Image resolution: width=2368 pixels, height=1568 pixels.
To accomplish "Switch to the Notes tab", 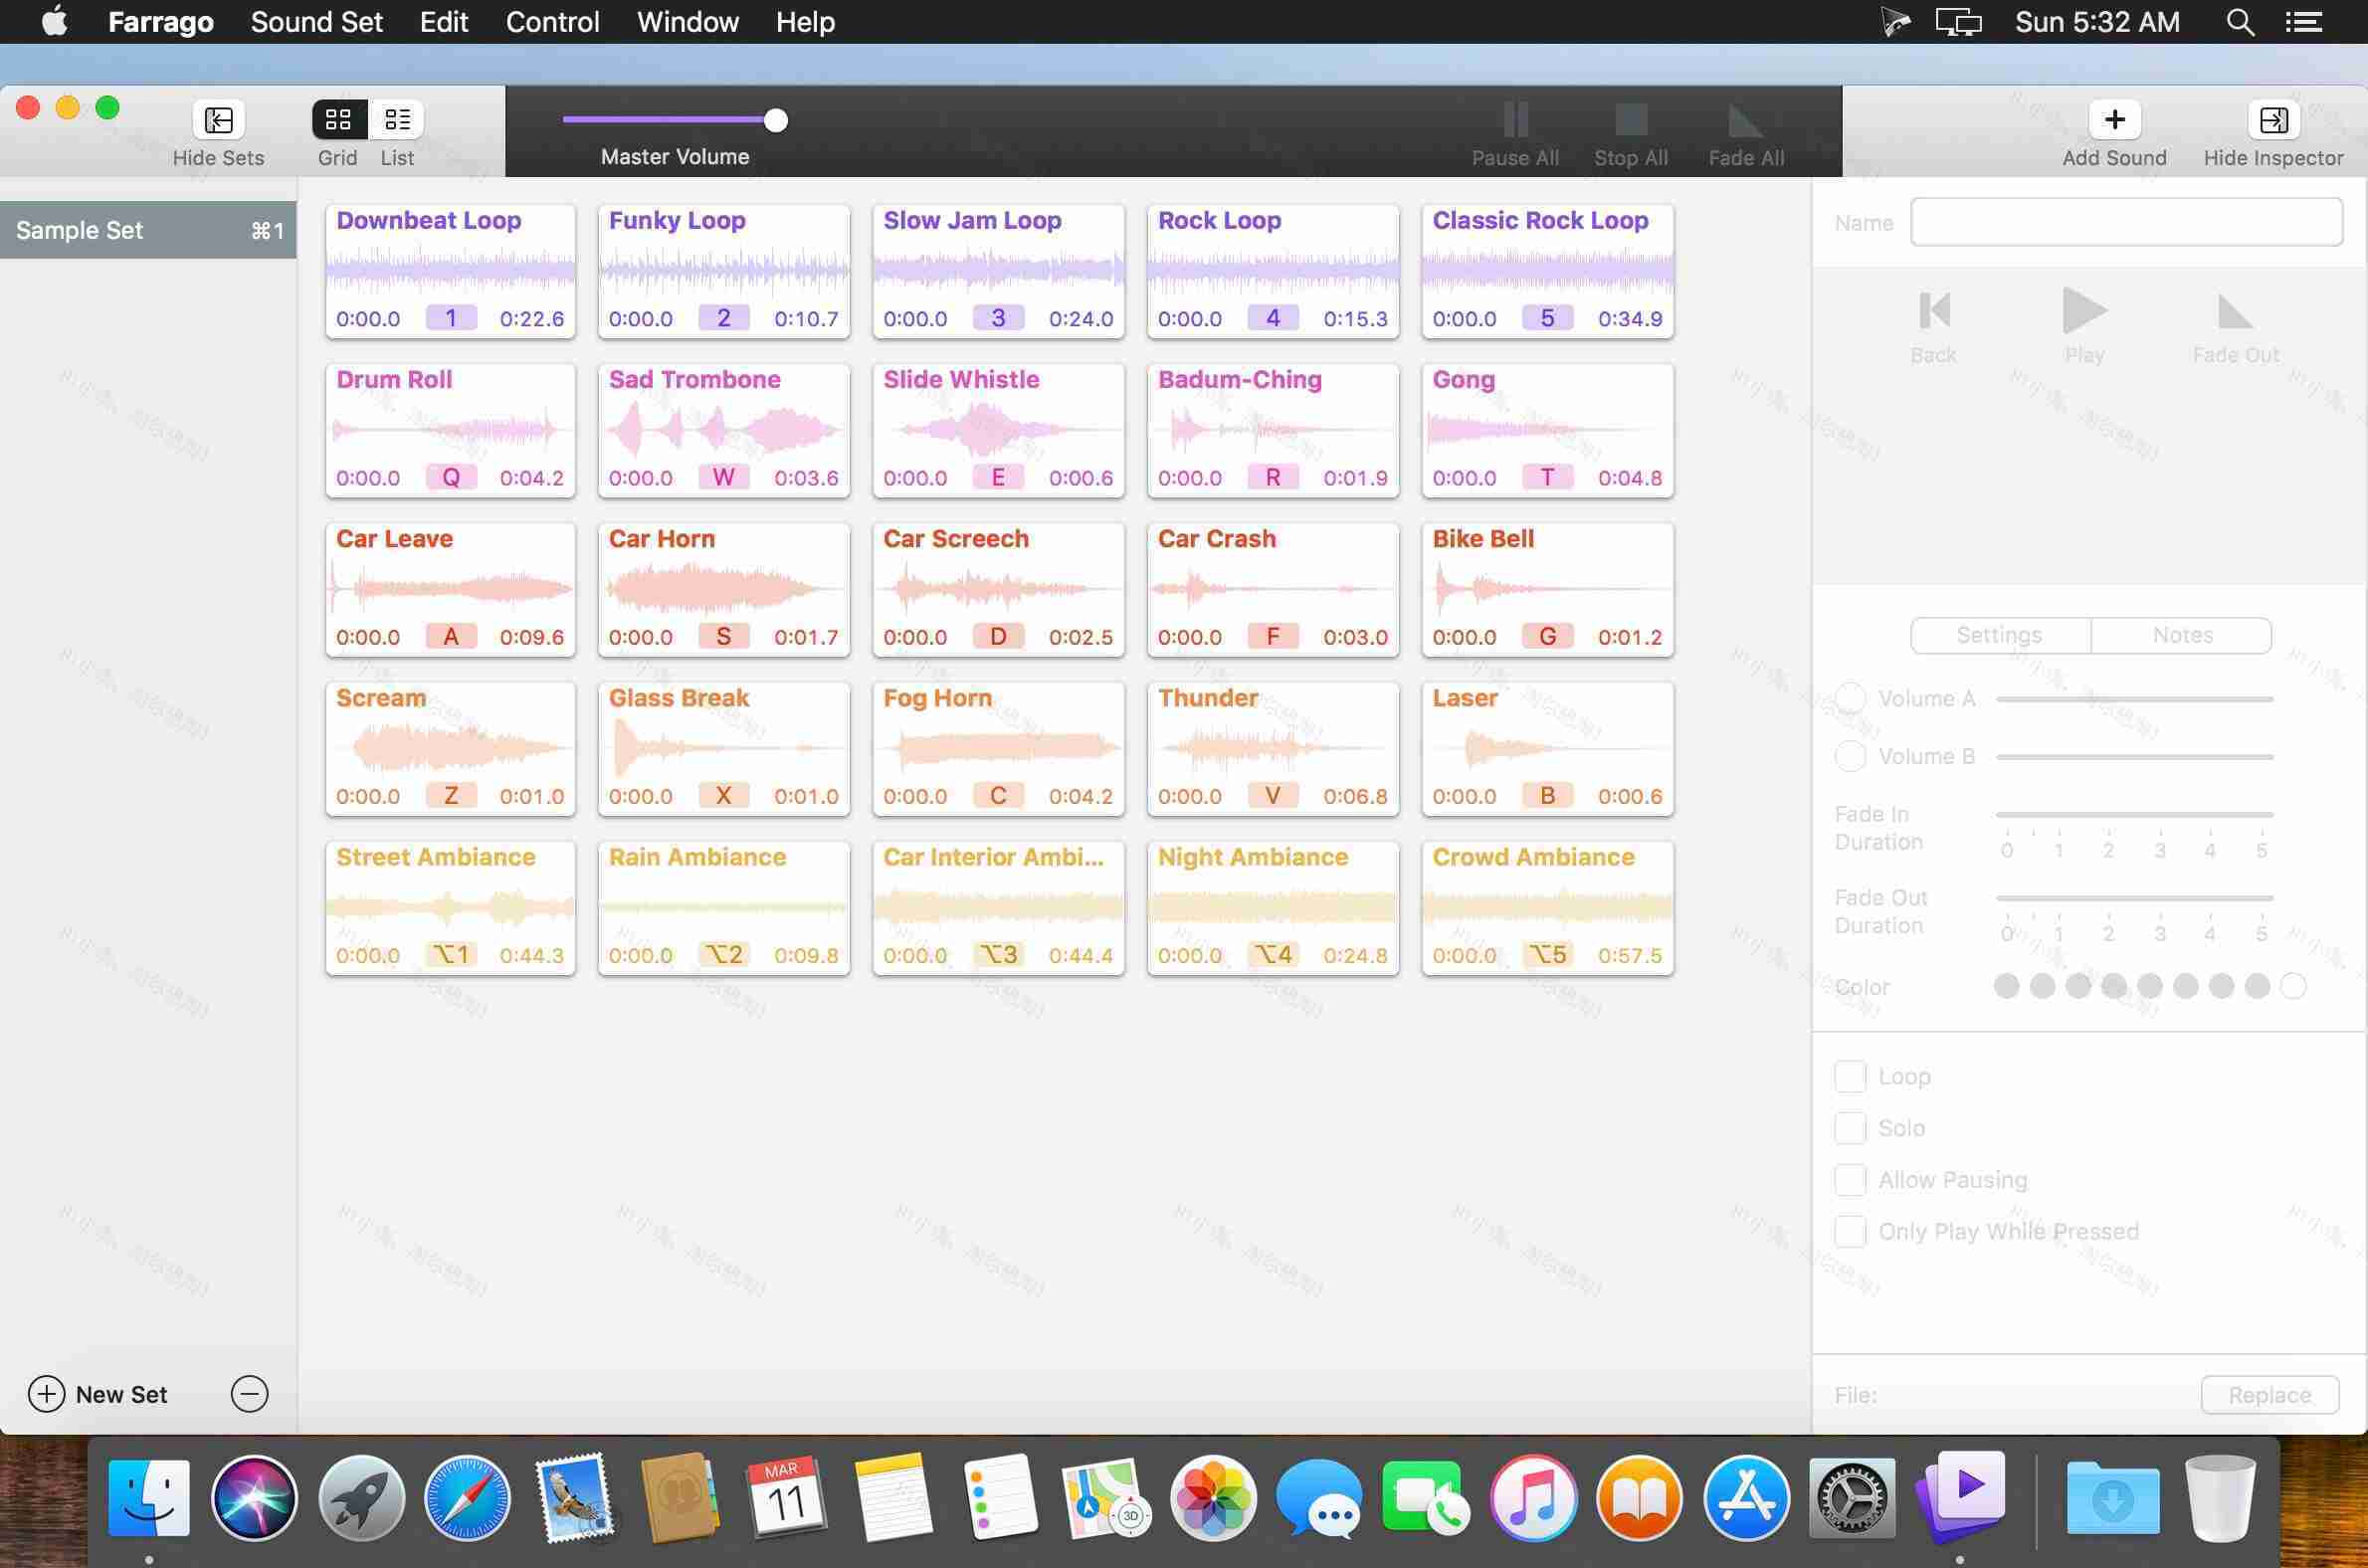I will [x=2182, y=635].
